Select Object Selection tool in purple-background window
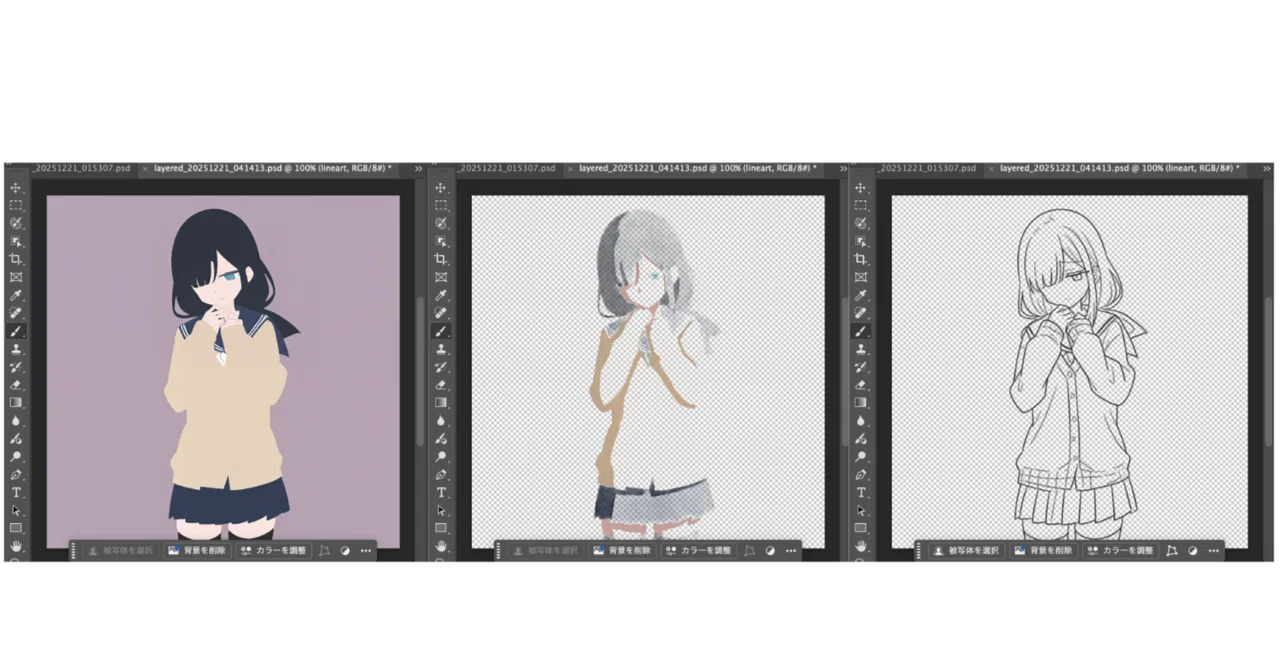The height and width of the screenshot is (670, 1280). pos(16,241)
